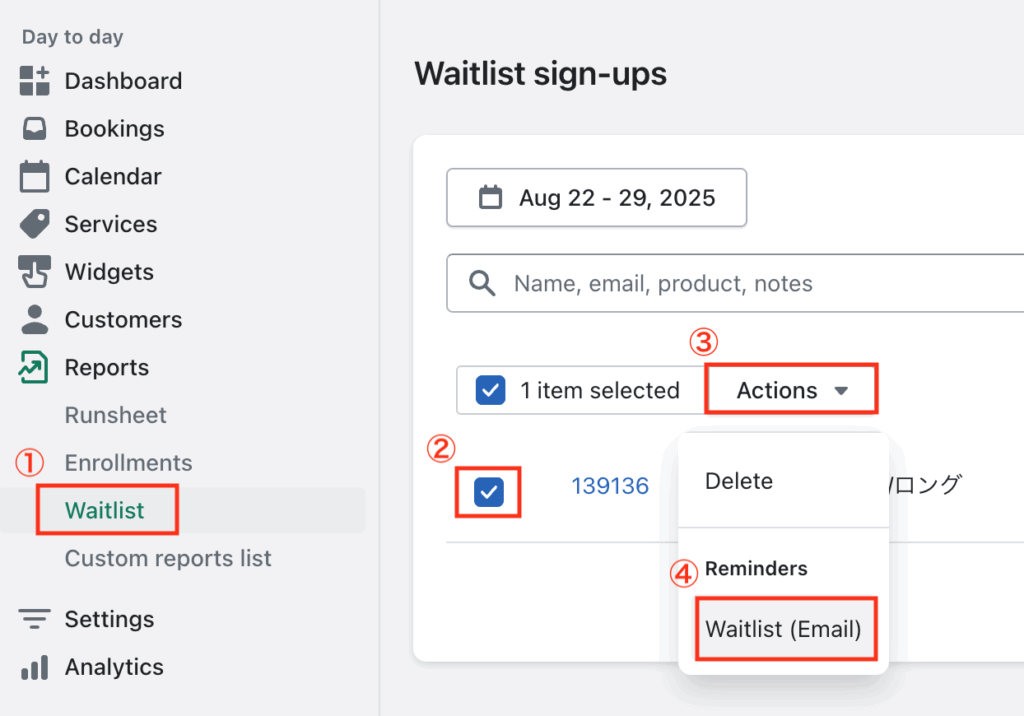Screen dimensions: 1024x716
Task: Click the Reports chart icon
Action: (35, 368)
